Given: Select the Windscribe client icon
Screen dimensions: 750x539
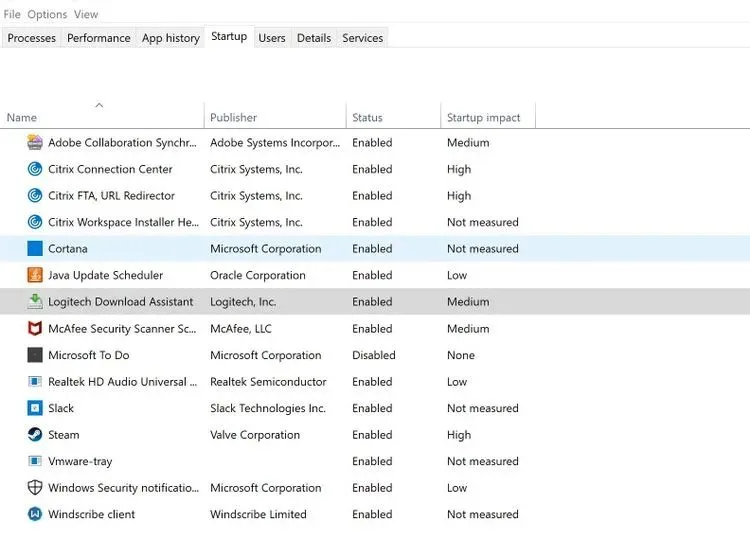Looking at the screenshot, I should click(35, 514).
